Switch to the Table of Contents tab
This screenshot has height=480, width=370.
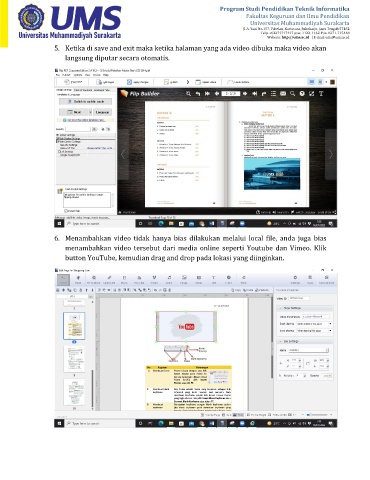point(83,90)
